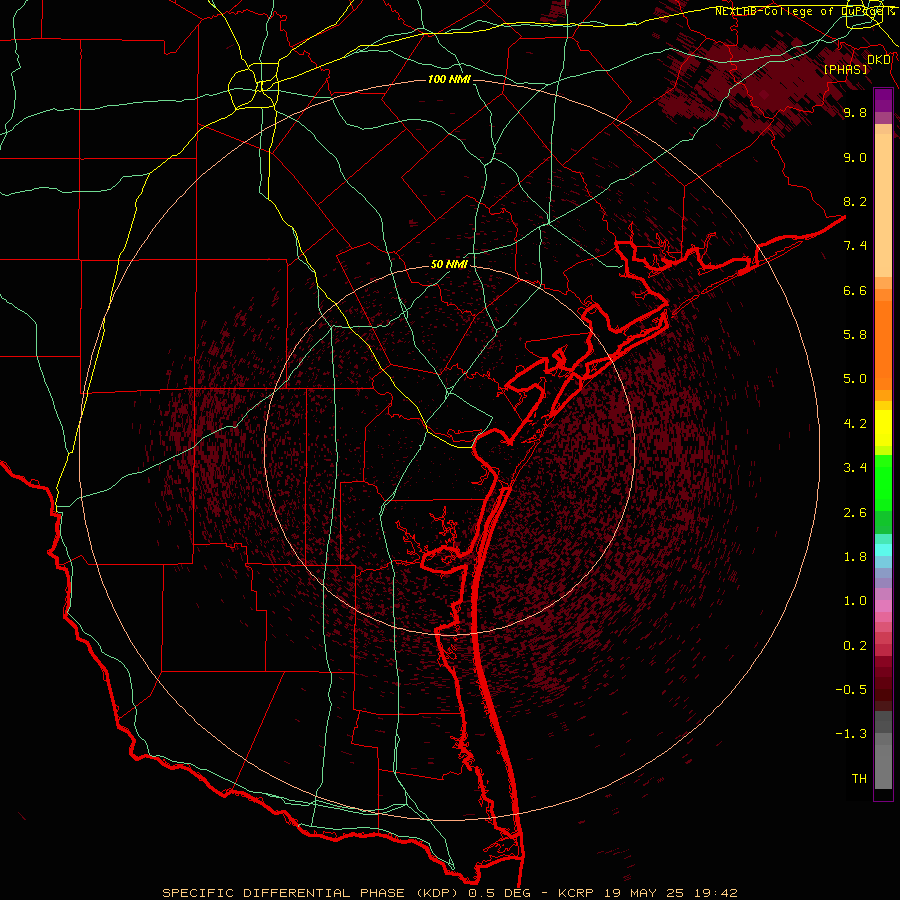
Task: Pick the pink band near 1.0 on scale
Action: click(x=883, y=606)
